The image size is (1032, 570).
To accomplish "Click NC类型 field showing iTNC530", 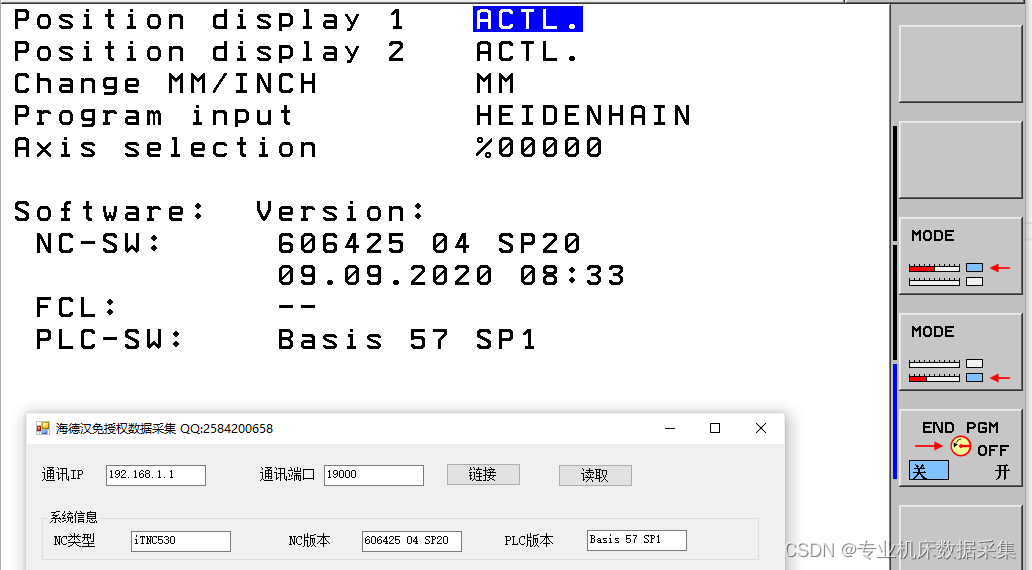I will click(x=181, y=541).
